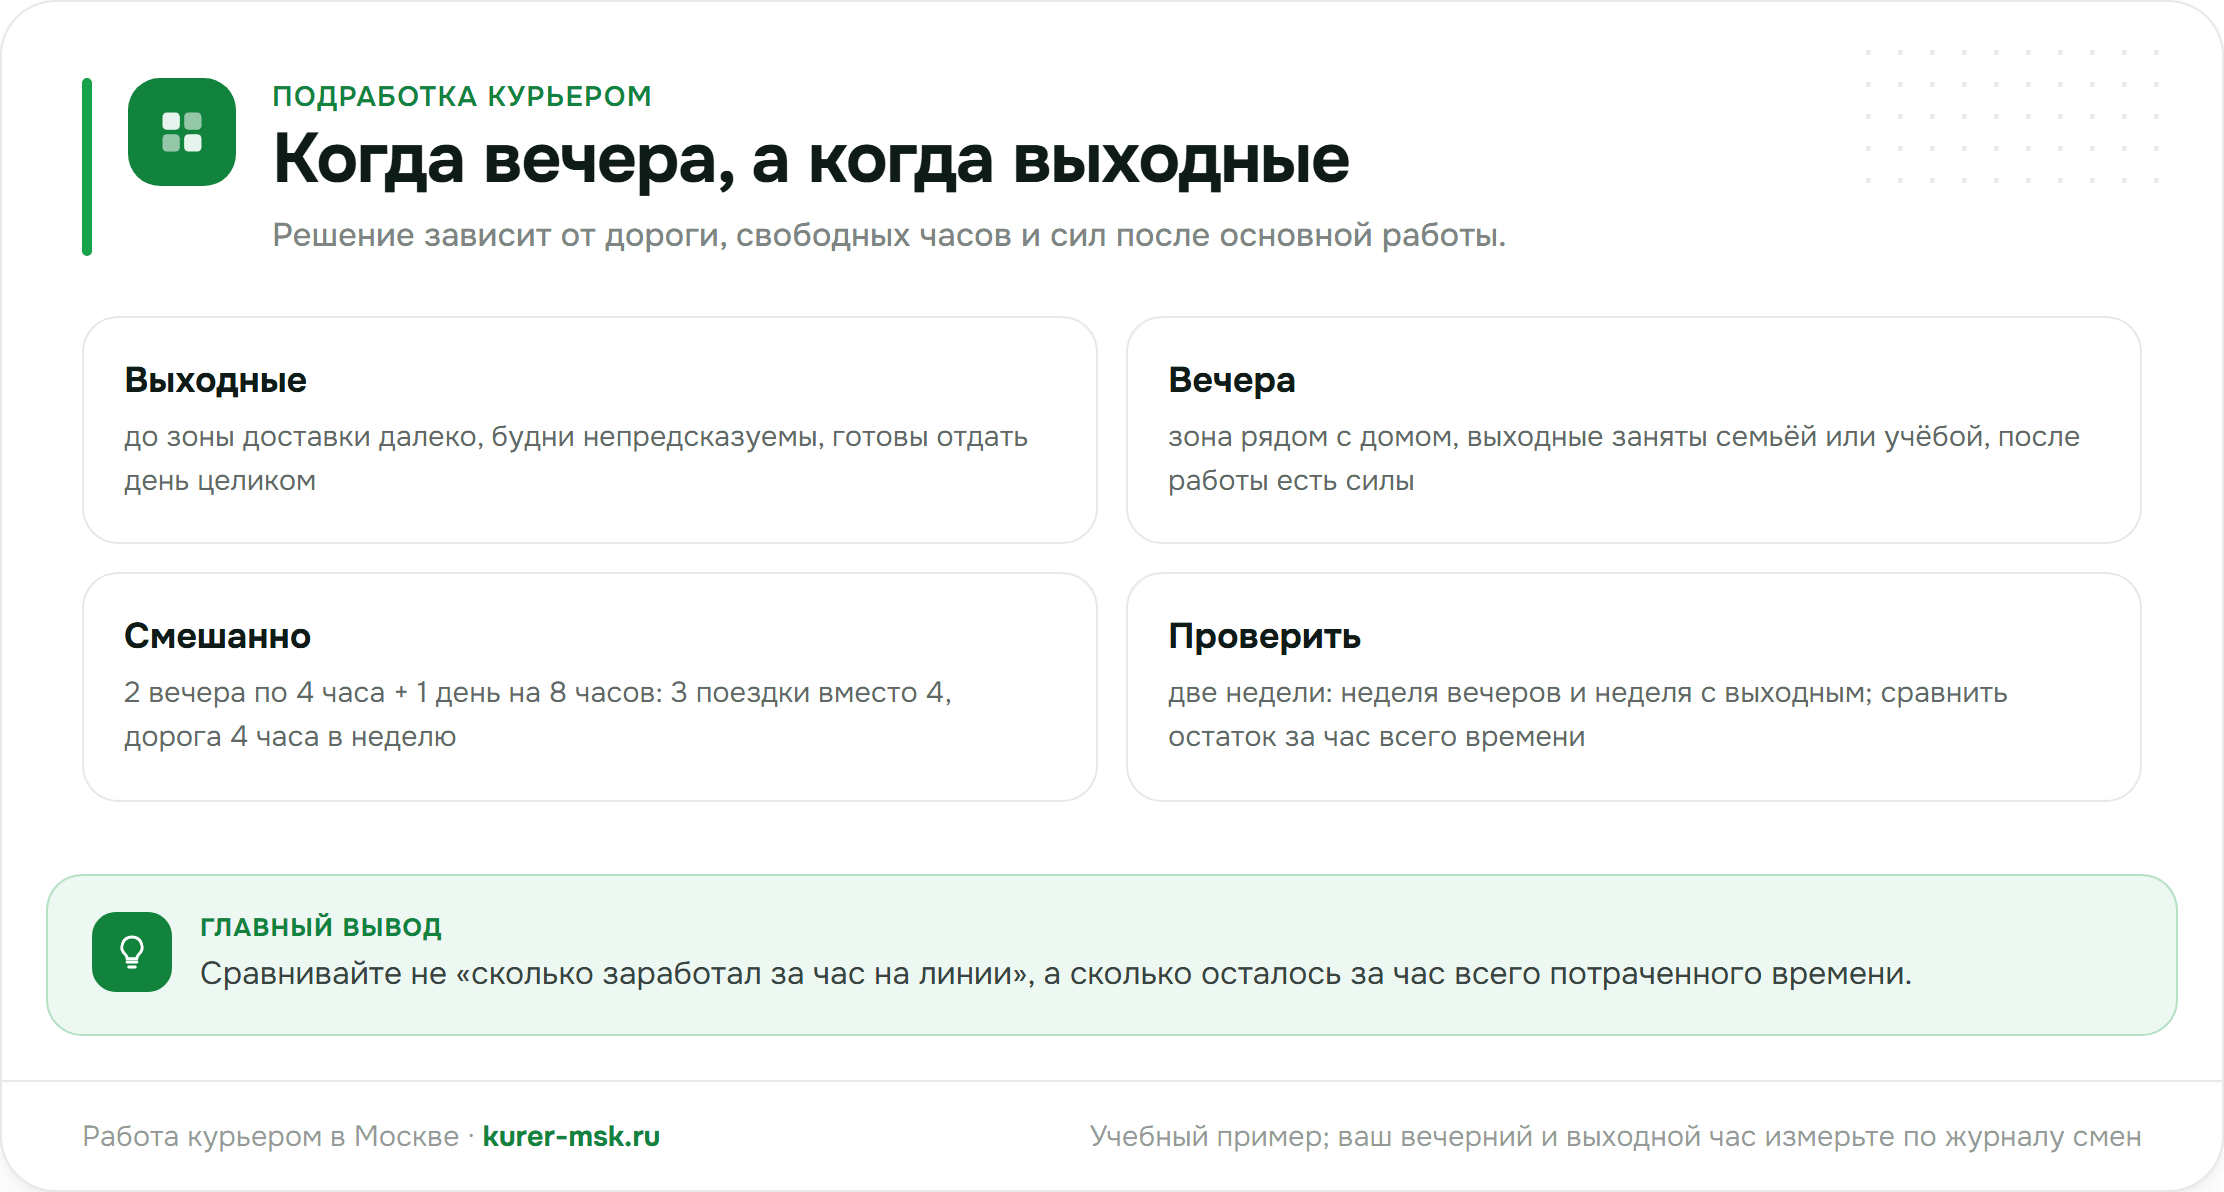Click description «зона рядом с домом»
The image size is (2224, 1192).
tap(1624, 458)
